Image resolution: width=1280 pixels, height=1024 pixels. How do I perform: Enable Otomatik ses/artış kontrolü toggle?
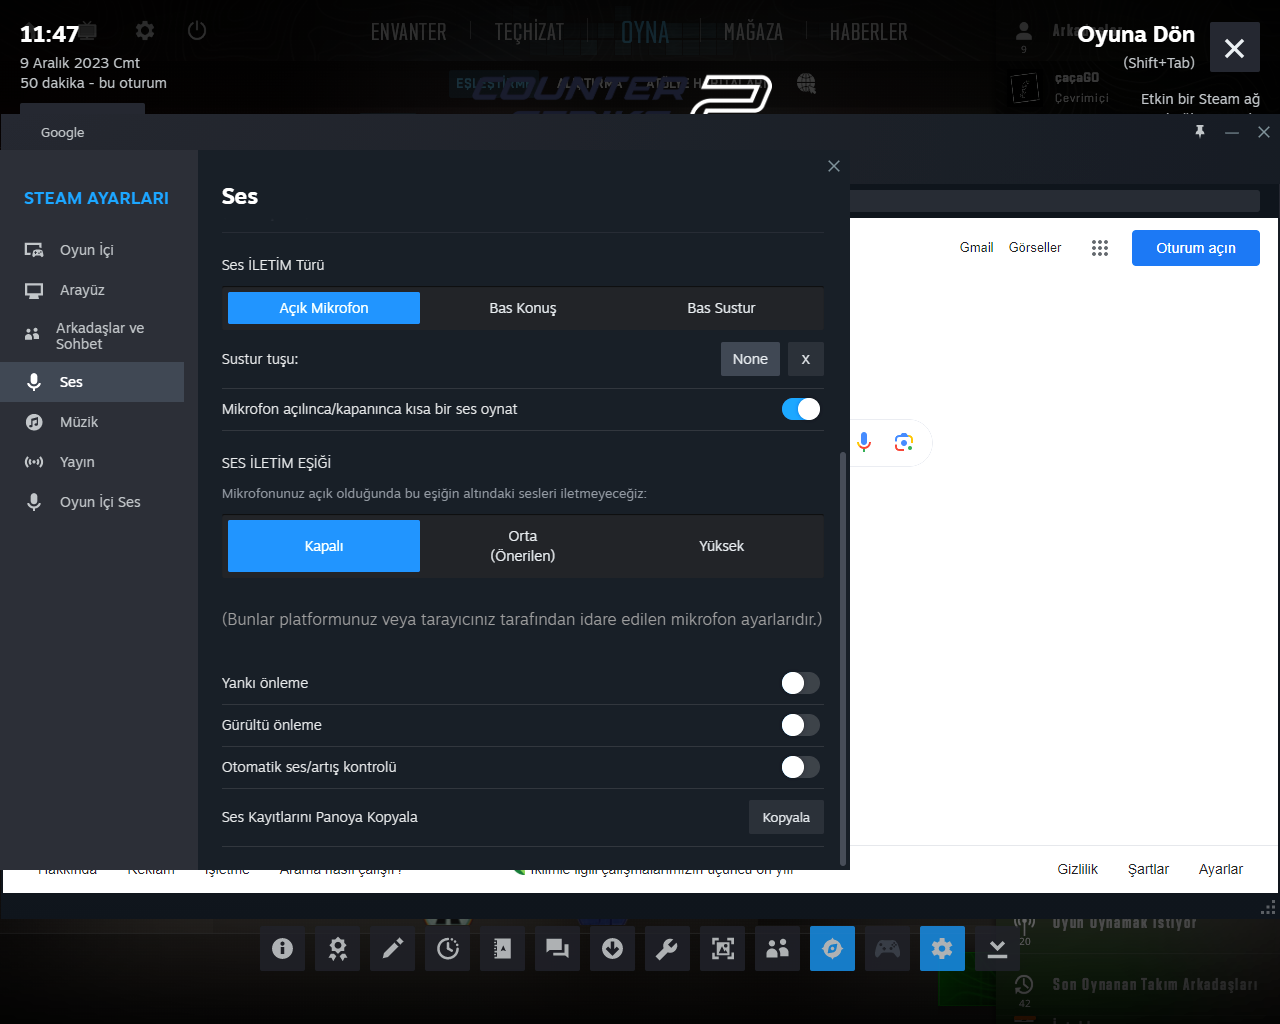801,767
